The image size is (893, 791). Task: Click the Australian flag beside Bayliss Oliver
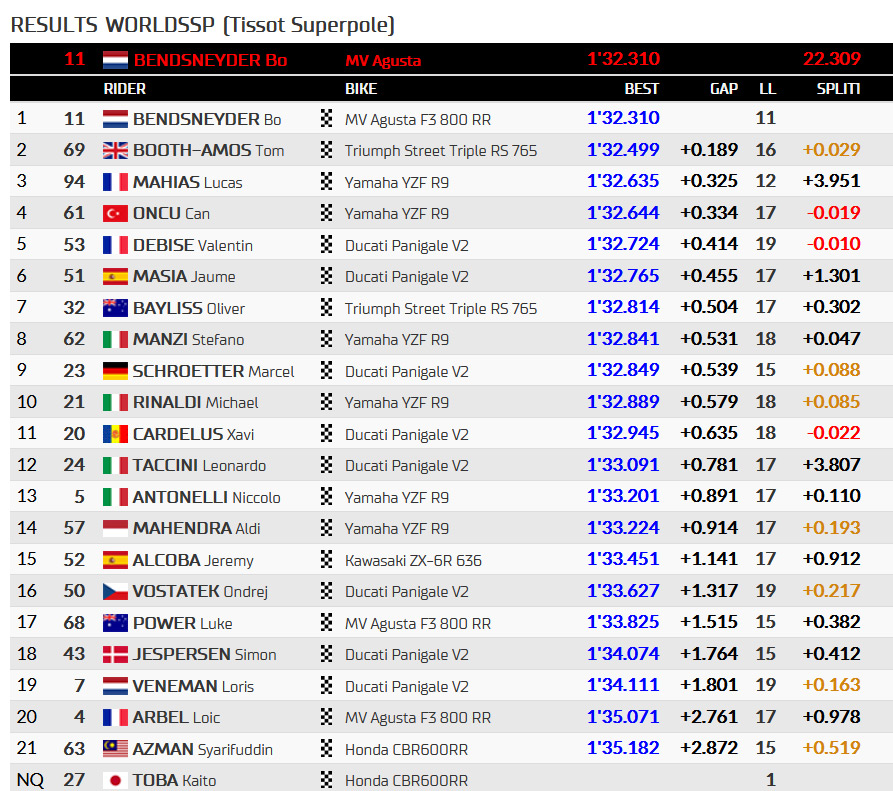coord(115,308)
